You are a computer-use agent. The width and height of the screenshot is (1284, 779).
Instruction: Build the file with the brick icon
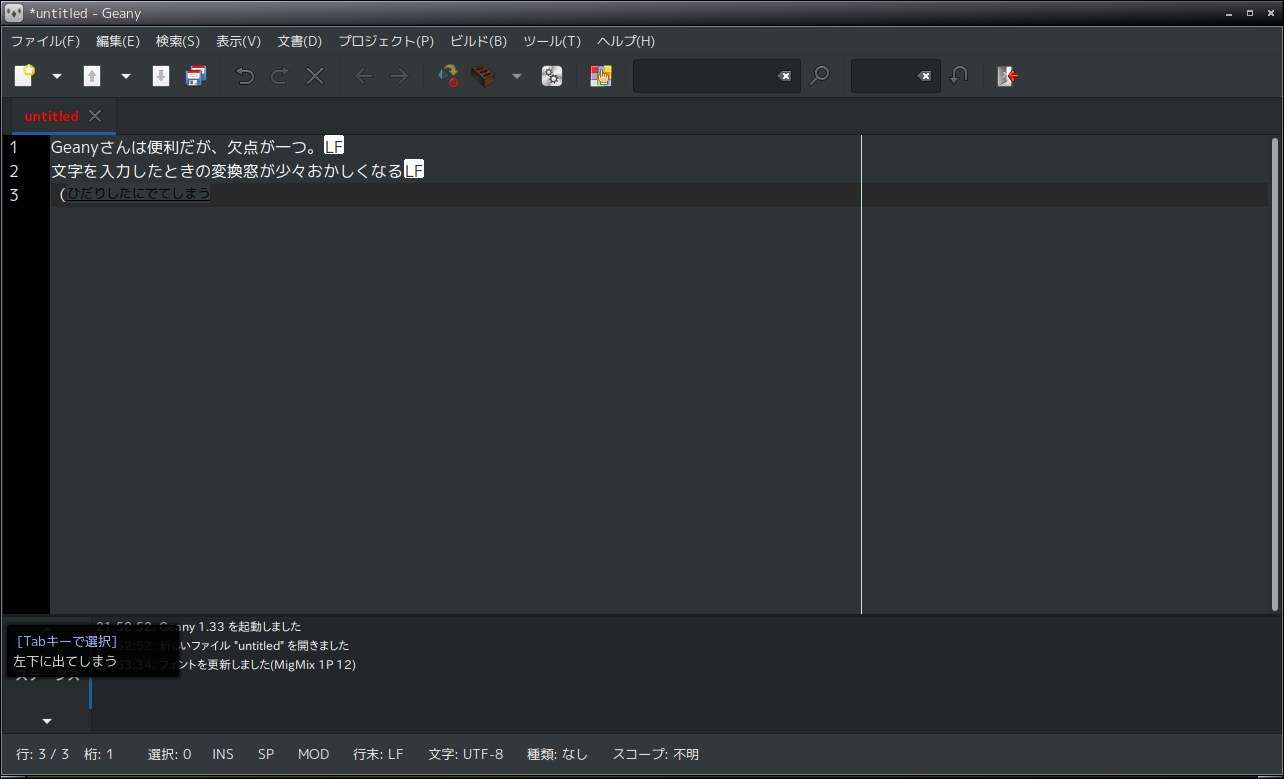pos(484,76)
